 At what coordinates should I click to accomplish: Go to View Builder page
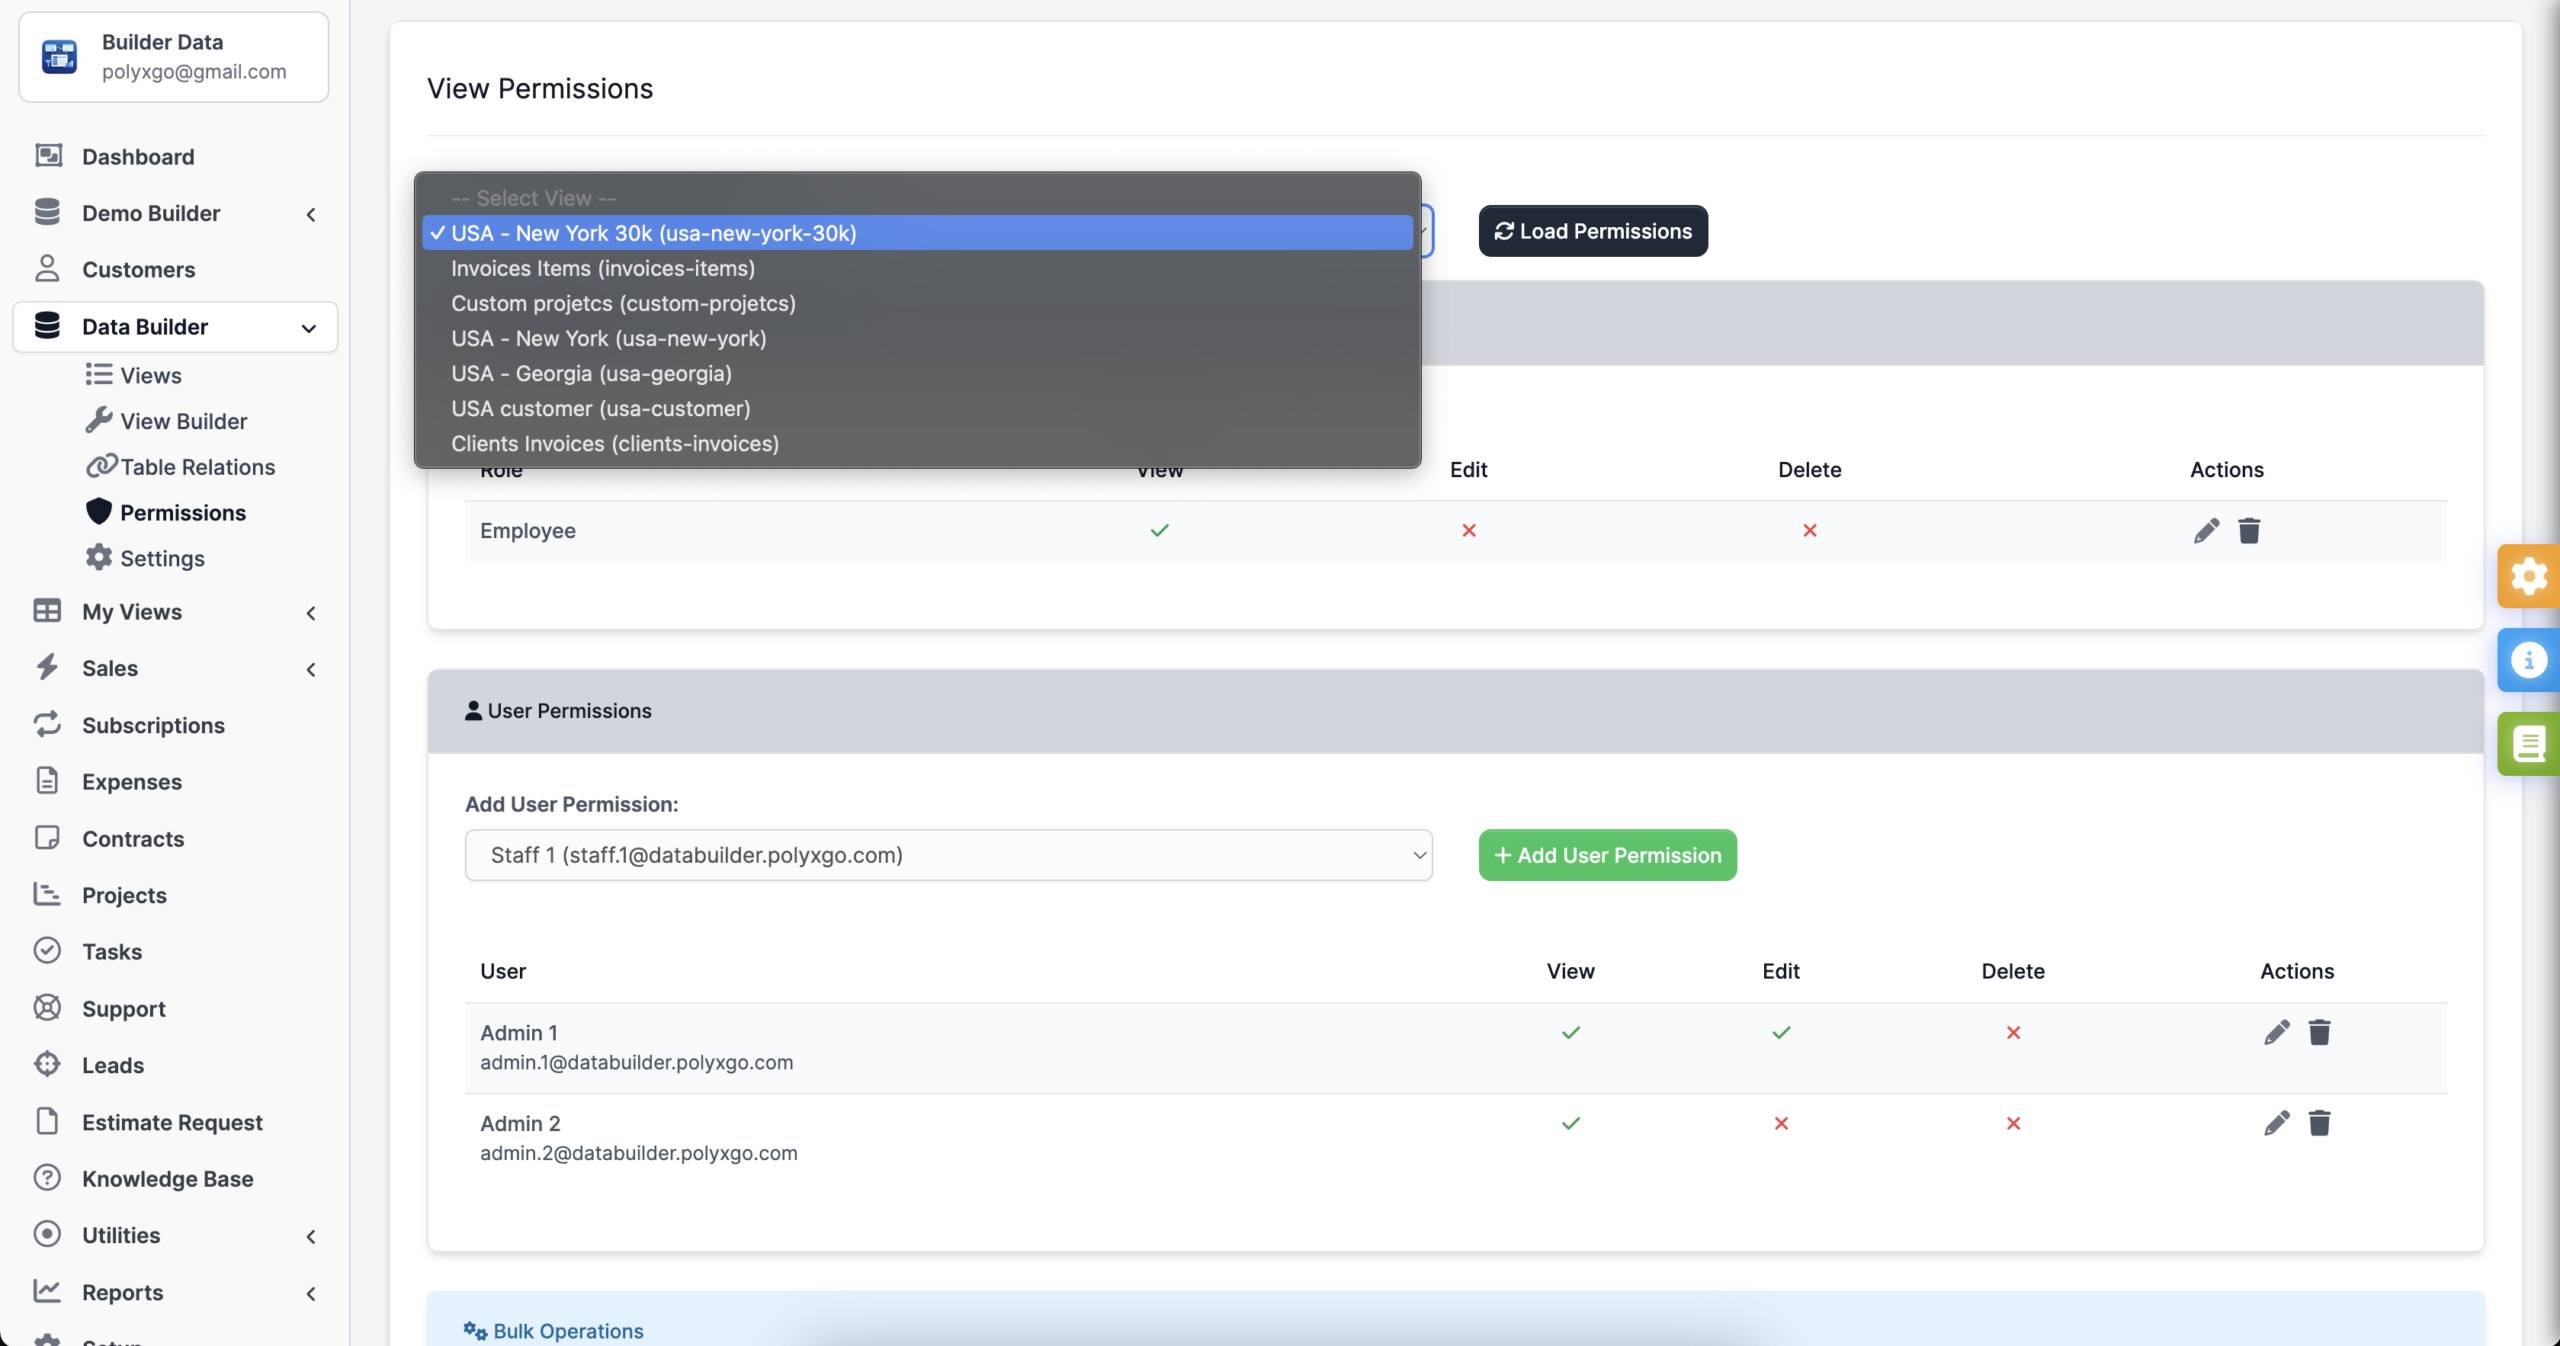click(183, 421)
